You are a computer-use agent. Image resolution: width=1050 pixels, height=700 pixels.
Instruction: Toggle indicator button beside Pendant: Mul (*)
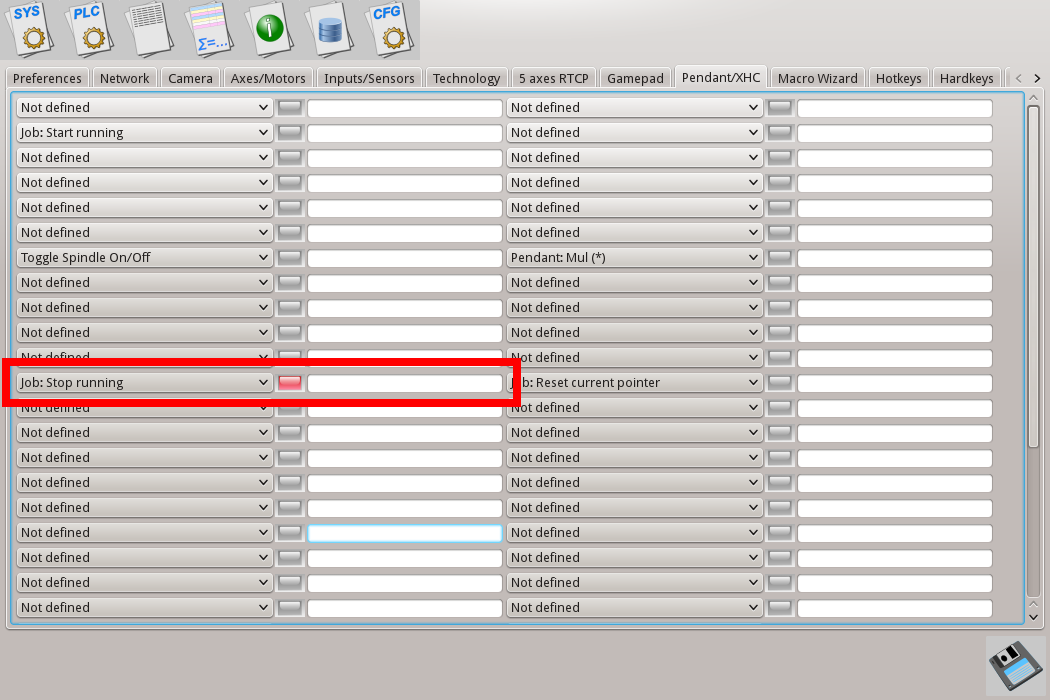pos(779,258)
